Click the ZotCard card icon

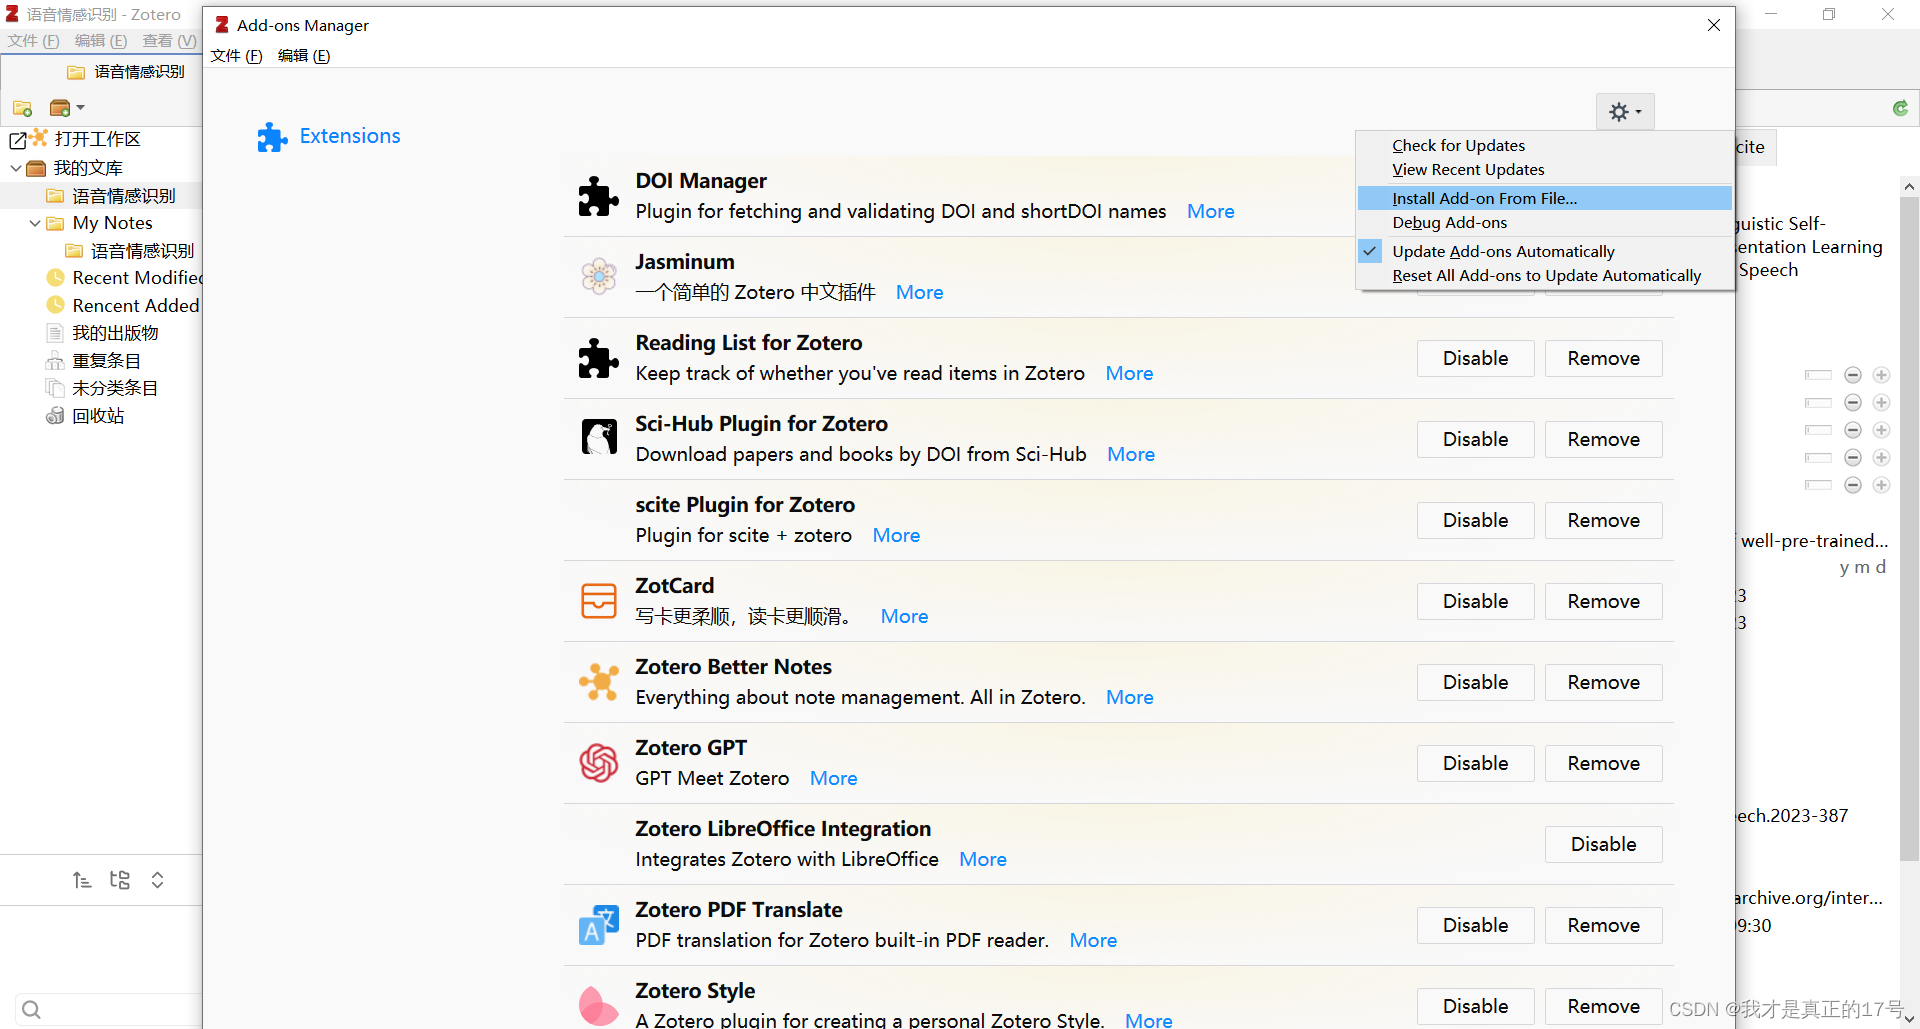tap(599, 600)
